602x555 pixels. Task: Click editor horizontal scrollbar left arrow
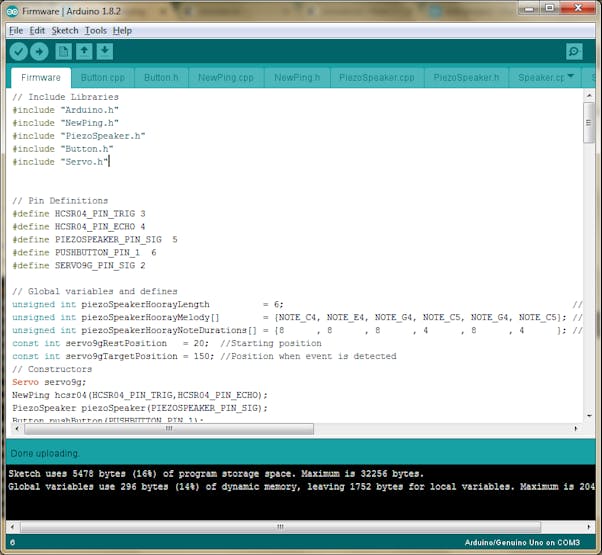click(x=17, y=428)
